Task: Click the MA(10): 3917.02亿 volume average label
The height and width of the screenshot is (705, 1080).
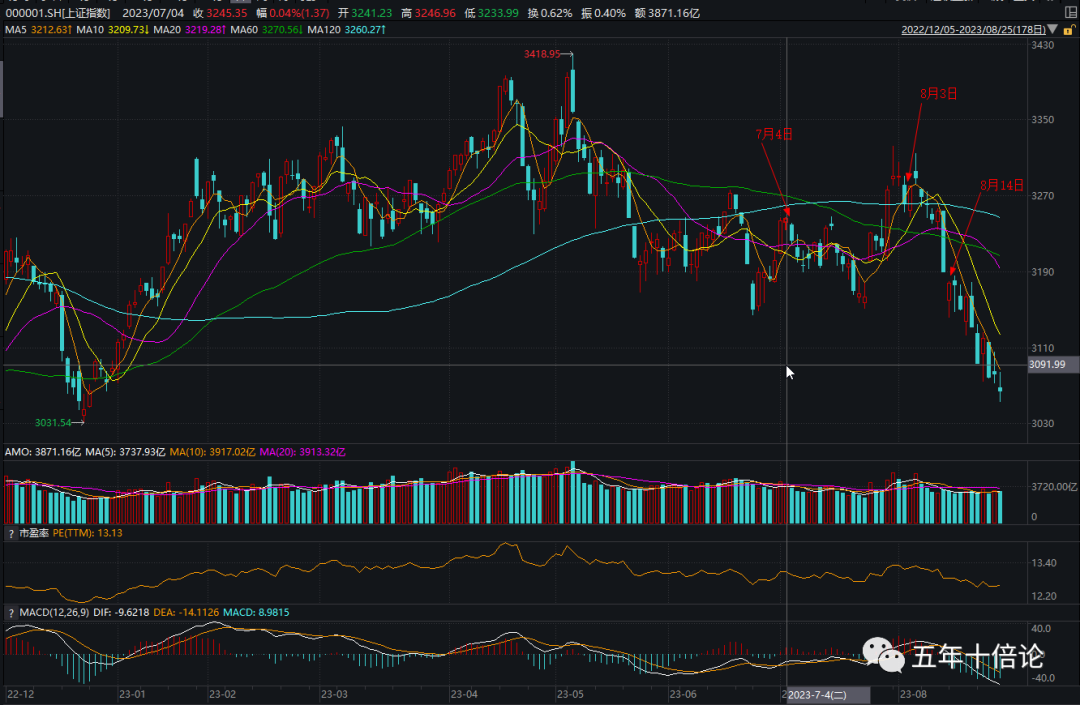Action: 212,452
